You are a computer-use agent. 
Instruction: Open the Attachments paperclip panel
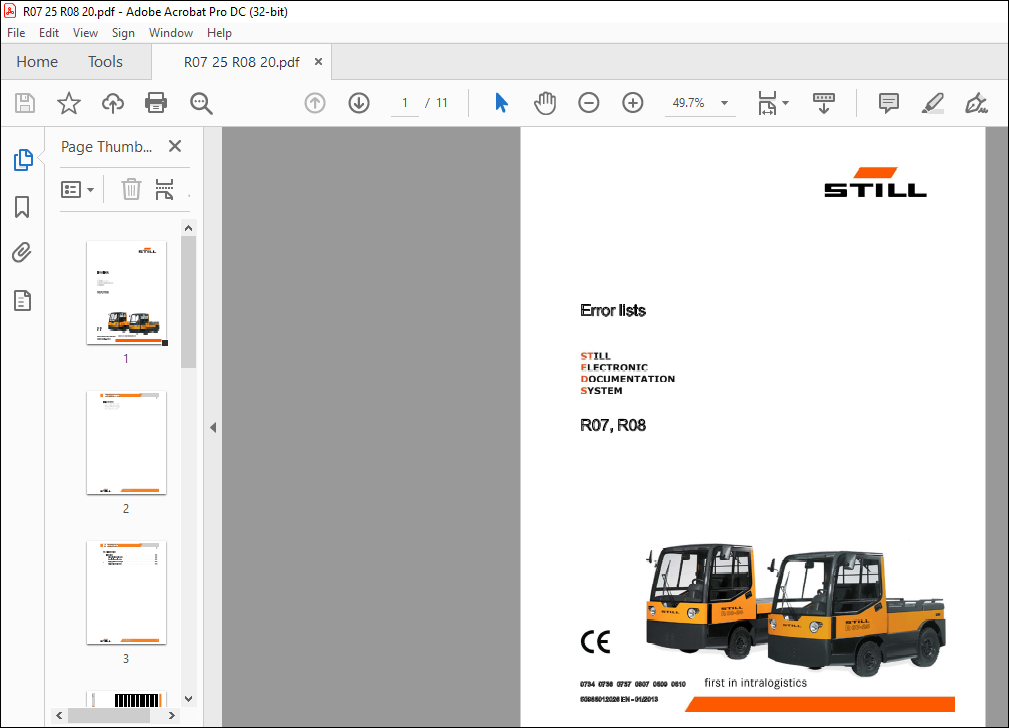pos(22,253)
